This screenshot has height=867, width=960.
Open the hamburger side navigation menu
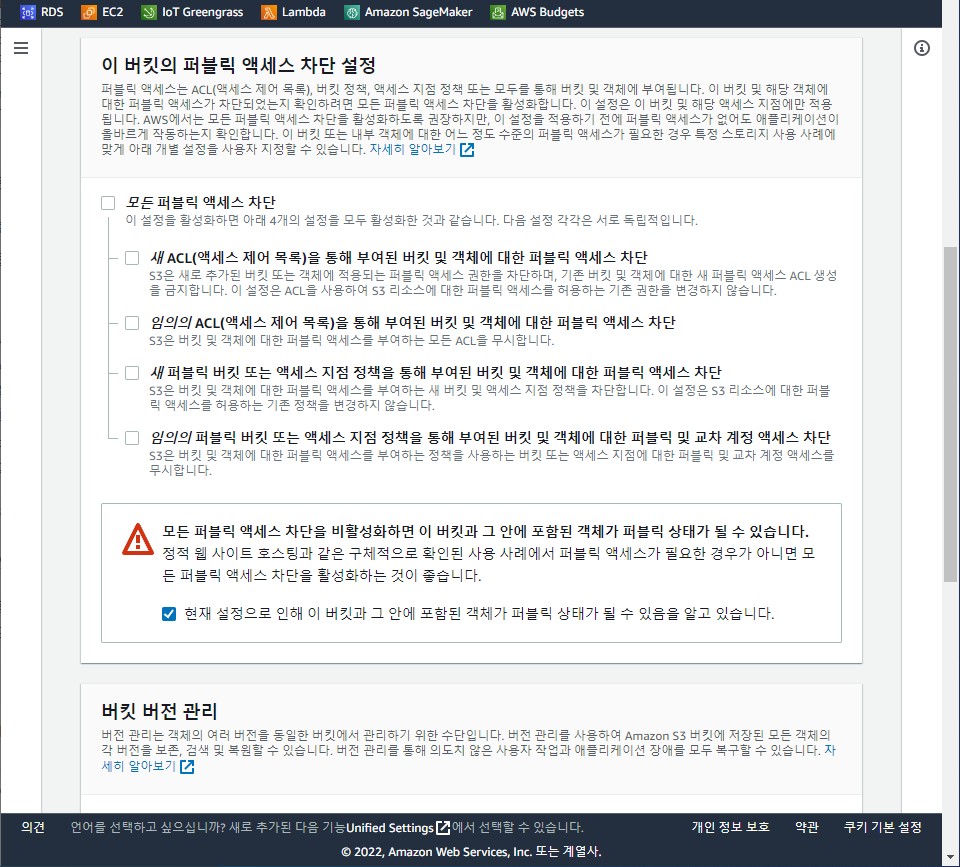(x=21, y=48)
